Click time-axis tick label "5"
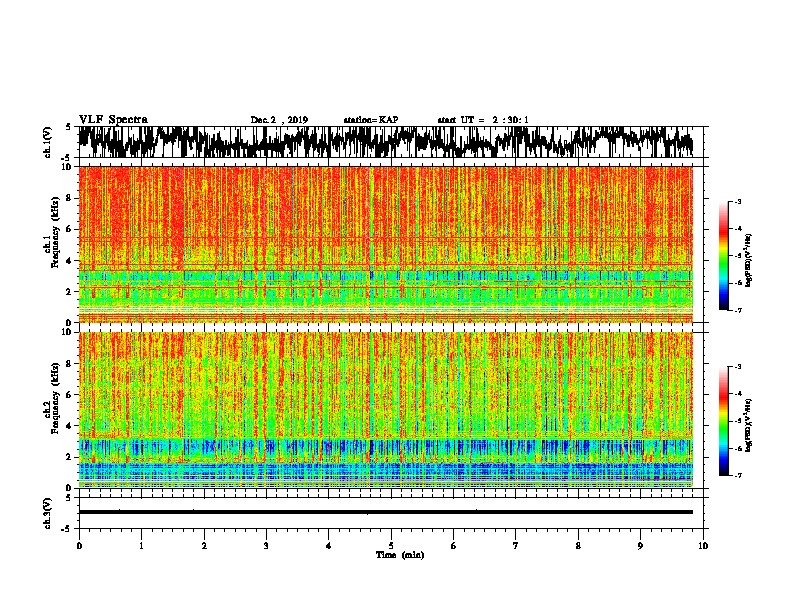 point(391,546)
